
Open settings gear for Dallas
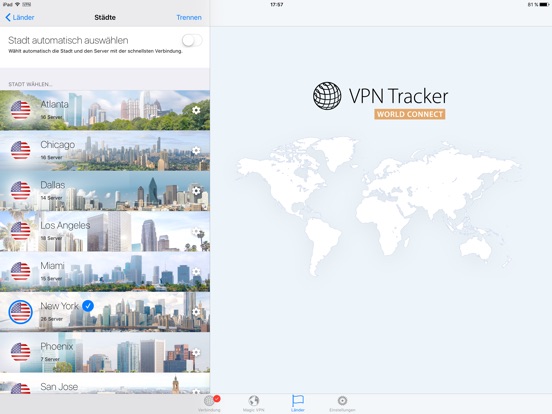196,191
